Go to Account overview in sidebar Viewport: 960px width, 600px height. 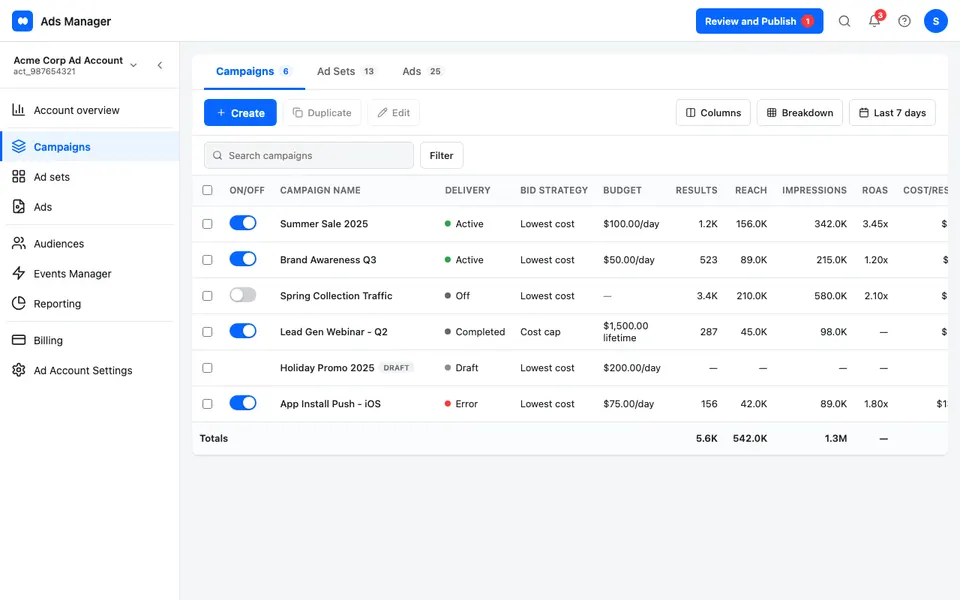90,110
